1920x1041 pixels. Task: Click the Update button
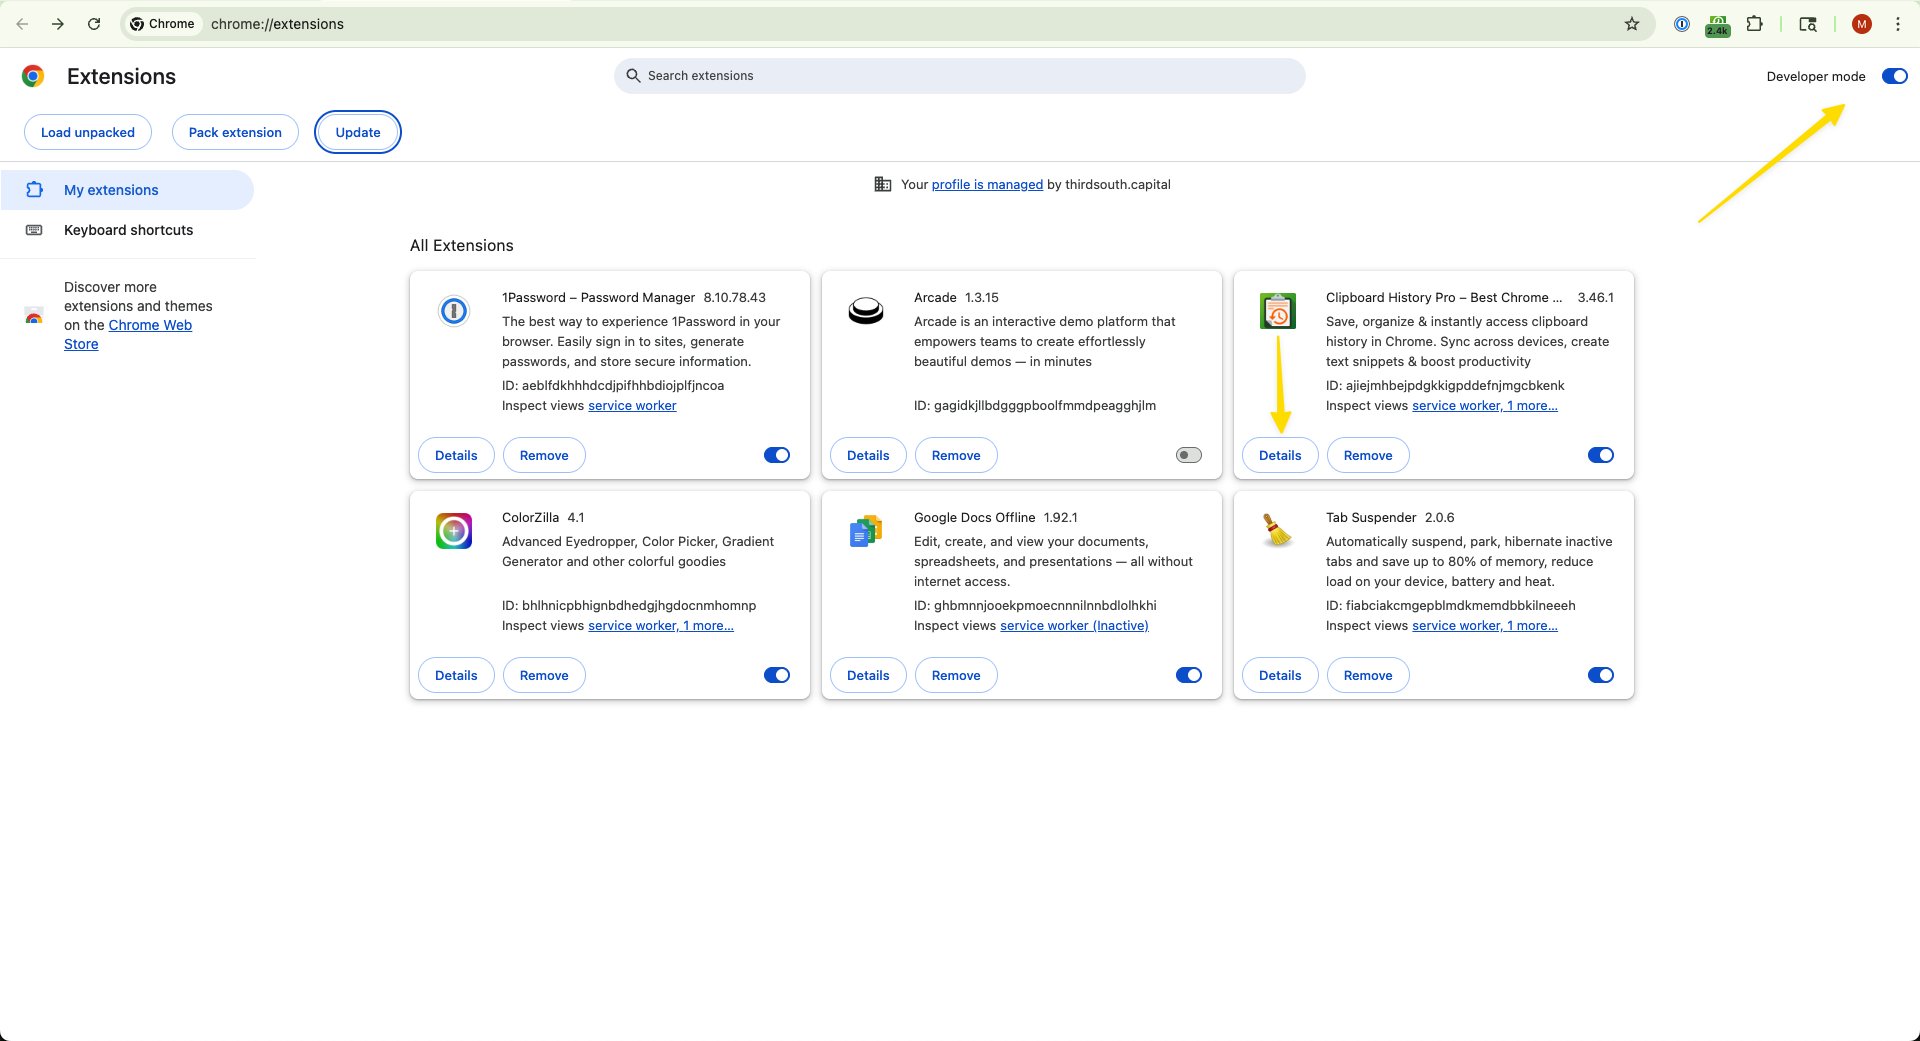[358, 132]
